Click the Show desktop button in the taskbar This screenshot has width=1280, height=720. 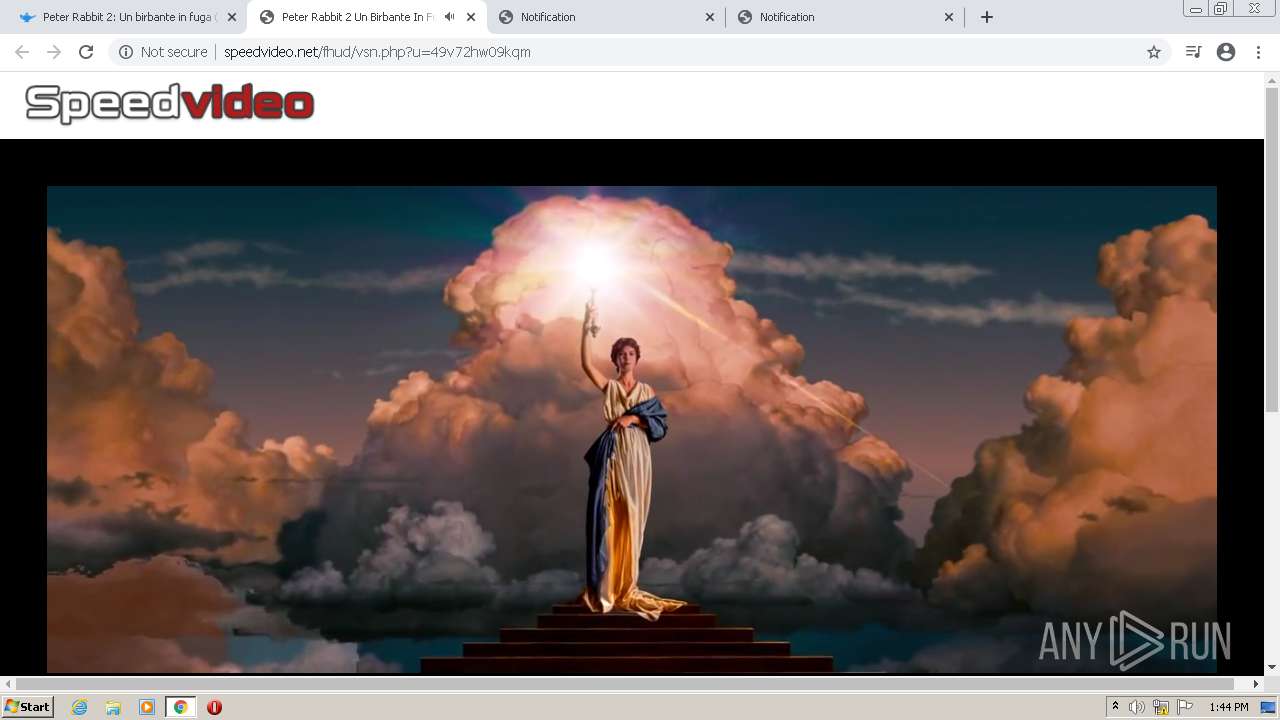click(x=1270, y=707)
